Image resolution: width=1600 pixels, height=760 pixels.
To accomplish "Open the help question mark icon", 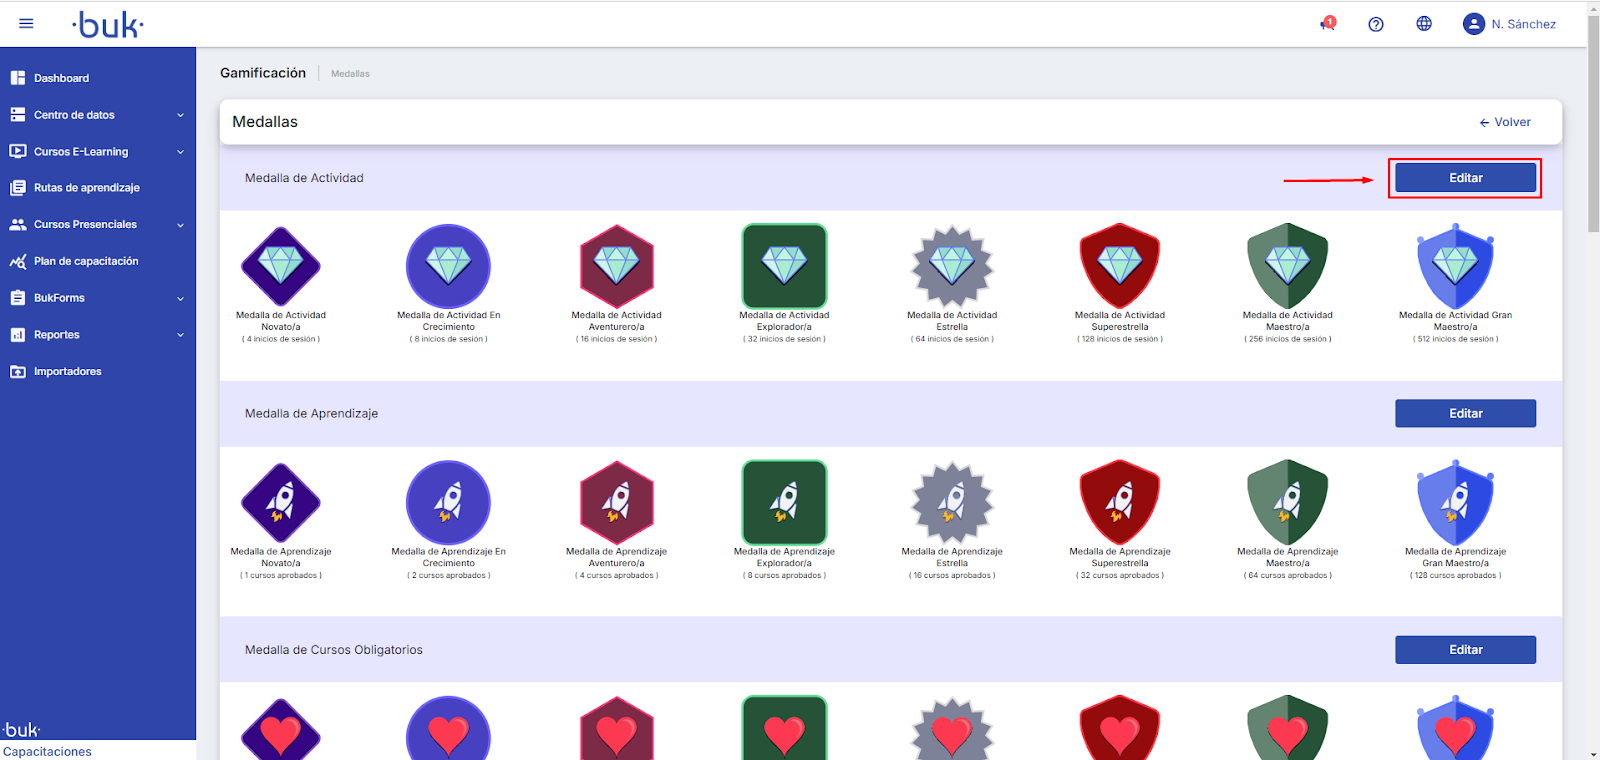I will point(1376,24).
